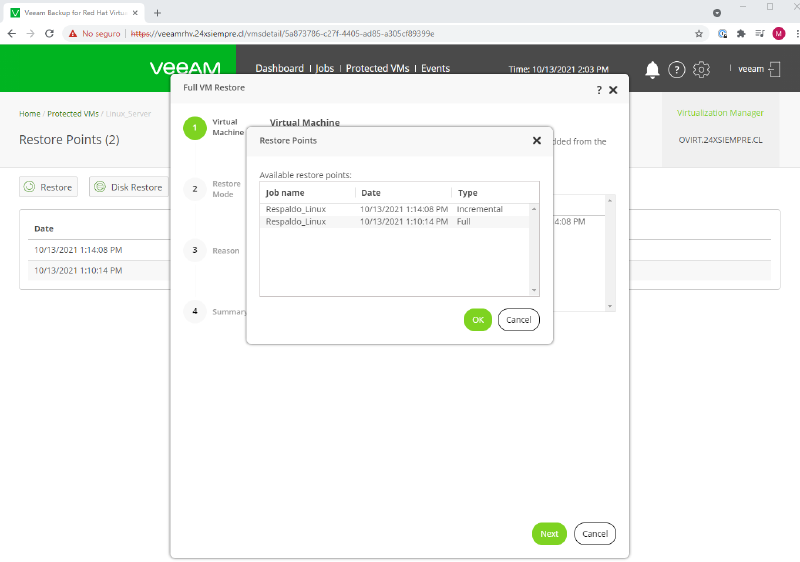Open the settings gear icon
Viewport: 800px width, 562px height.
point(701,69)
